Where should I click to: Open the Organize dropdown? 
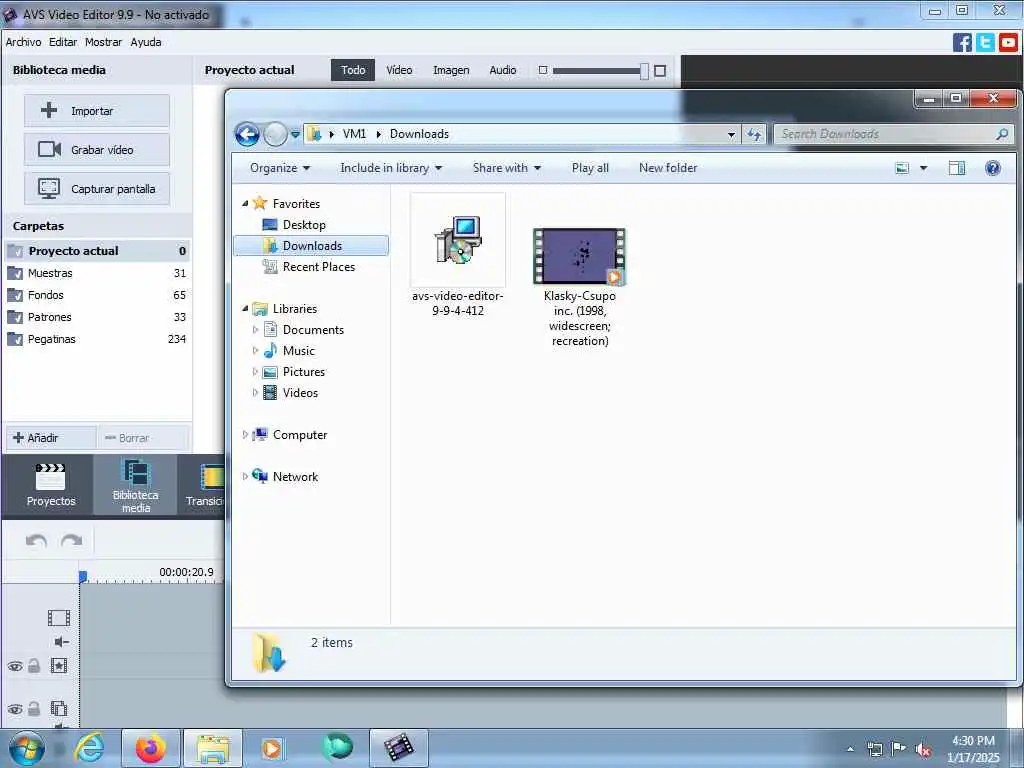click(x=280, y=168)
